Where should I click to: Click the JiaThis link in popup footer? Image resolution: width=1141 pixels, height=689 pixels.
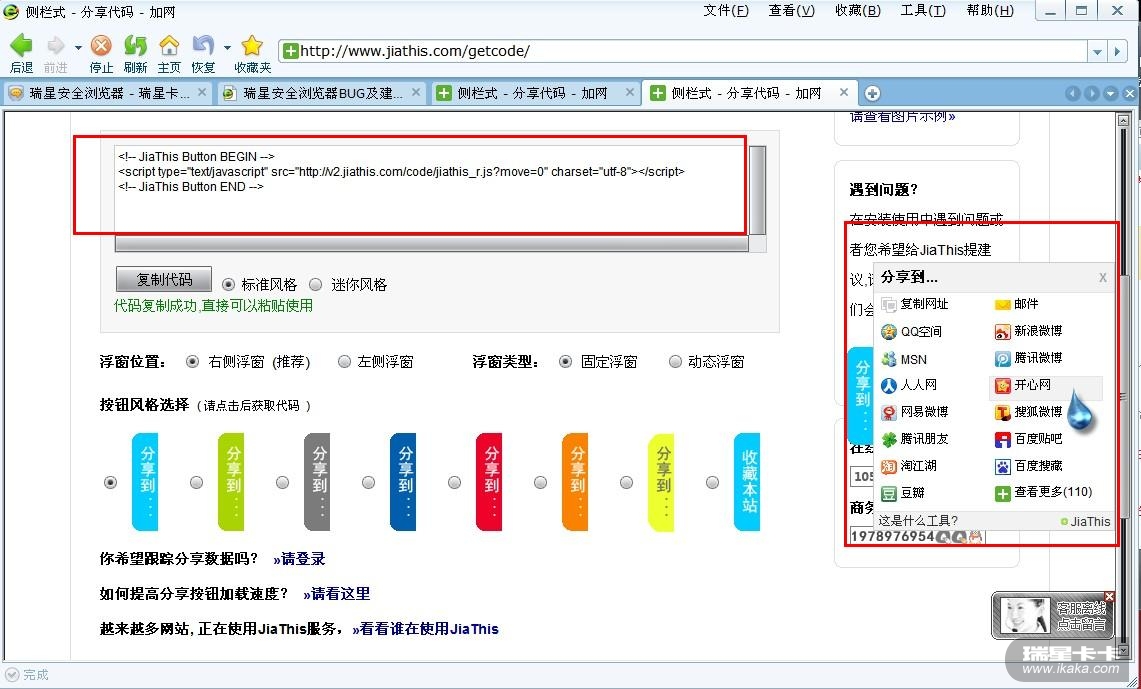[1085, 522]
